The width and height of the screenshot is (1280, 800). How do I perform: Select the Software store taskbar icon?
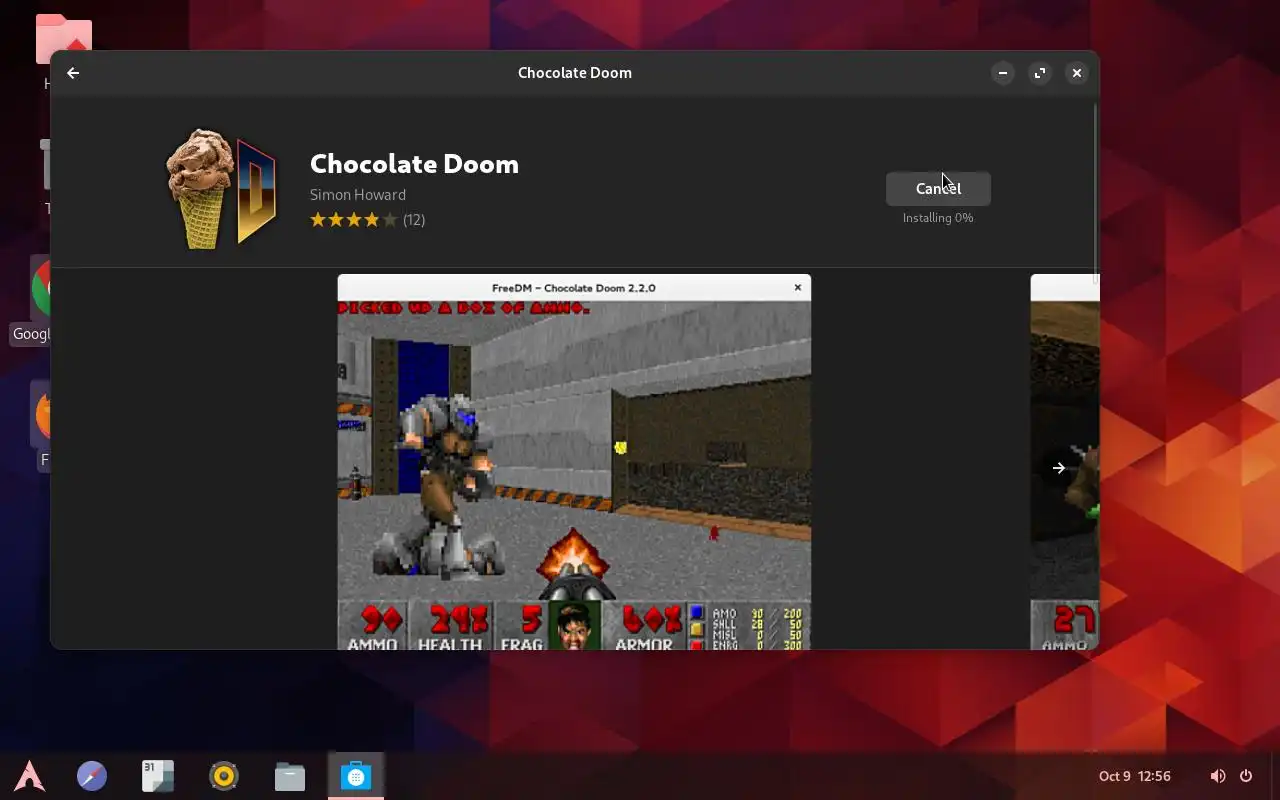click(356, 776)
